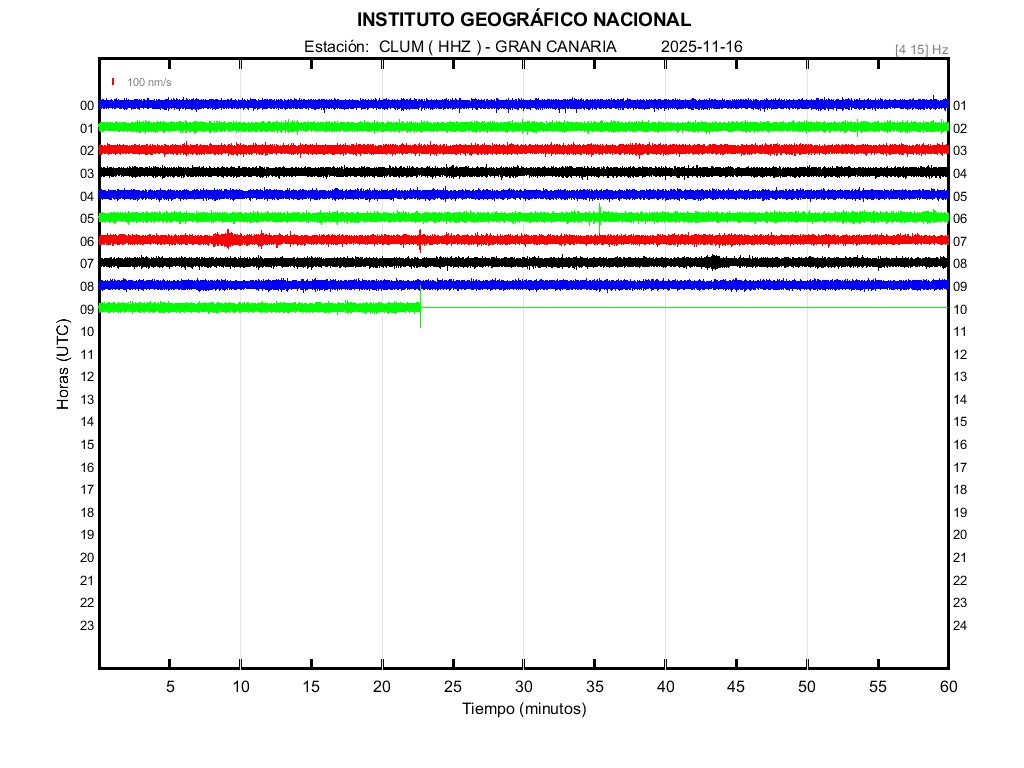The image size is (1024, 768).
Task: Click the Tiempo (minutos) axis label
Action: pyautogui.click(x=524, y=709)
